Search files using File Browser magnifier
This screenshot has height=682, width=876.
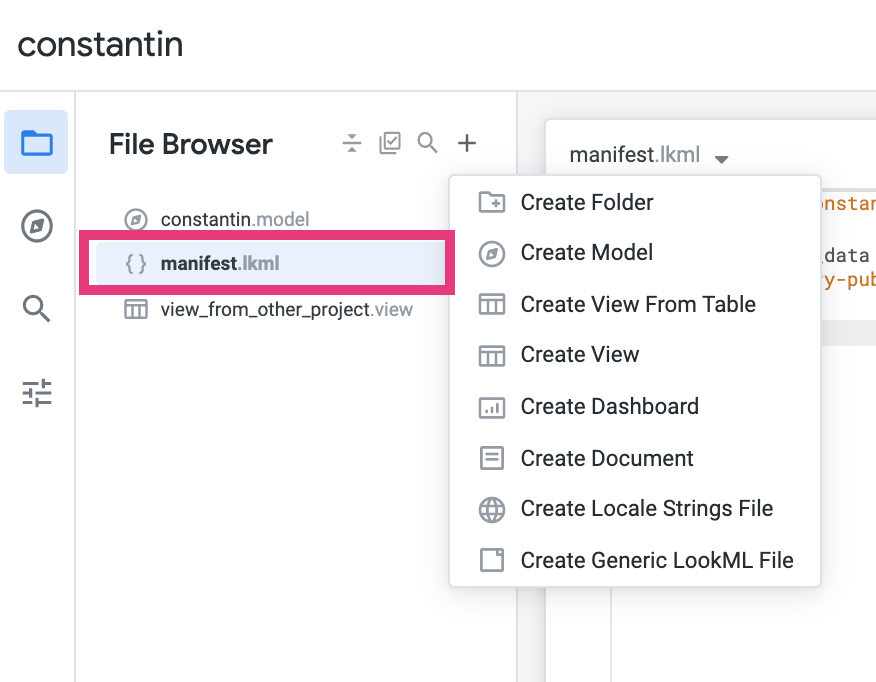(427, 143)
